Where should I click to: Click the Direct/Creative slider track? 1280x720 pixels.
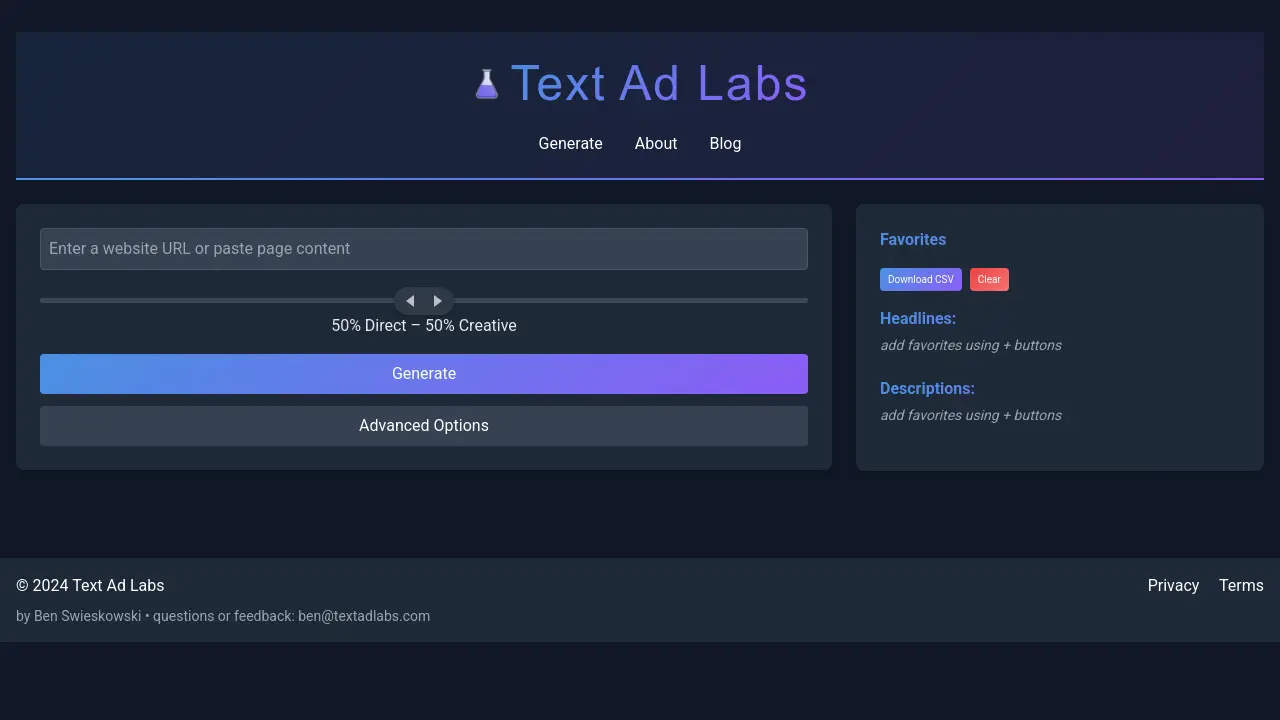pyautogui.click(x=424, y=301)
